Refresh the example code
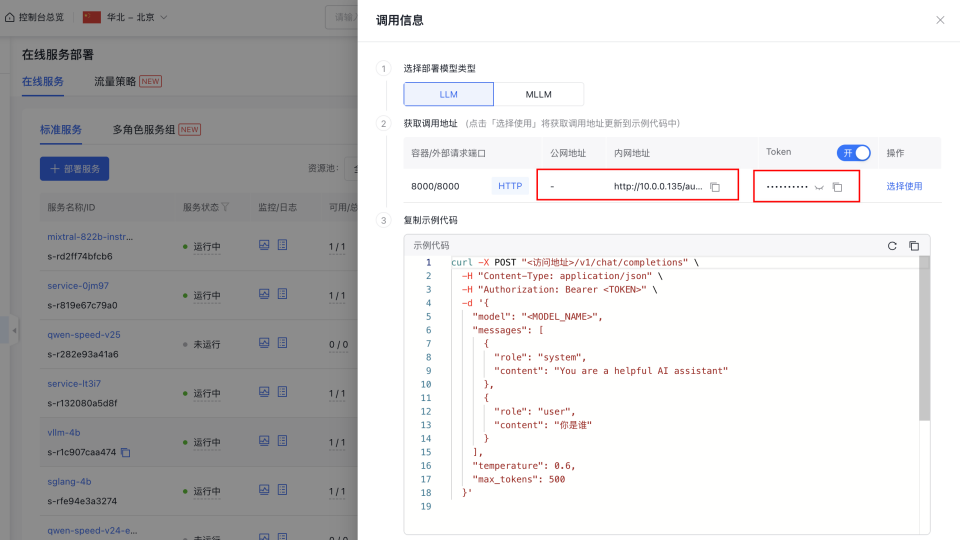Viewport: 960px width, 540px height. pyautogui.click(x=892, y=245)
